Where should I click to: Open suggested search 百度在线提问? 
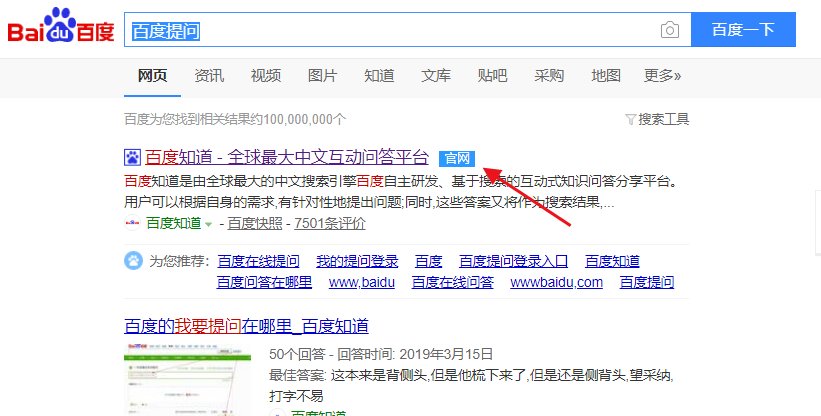point(259,261)
